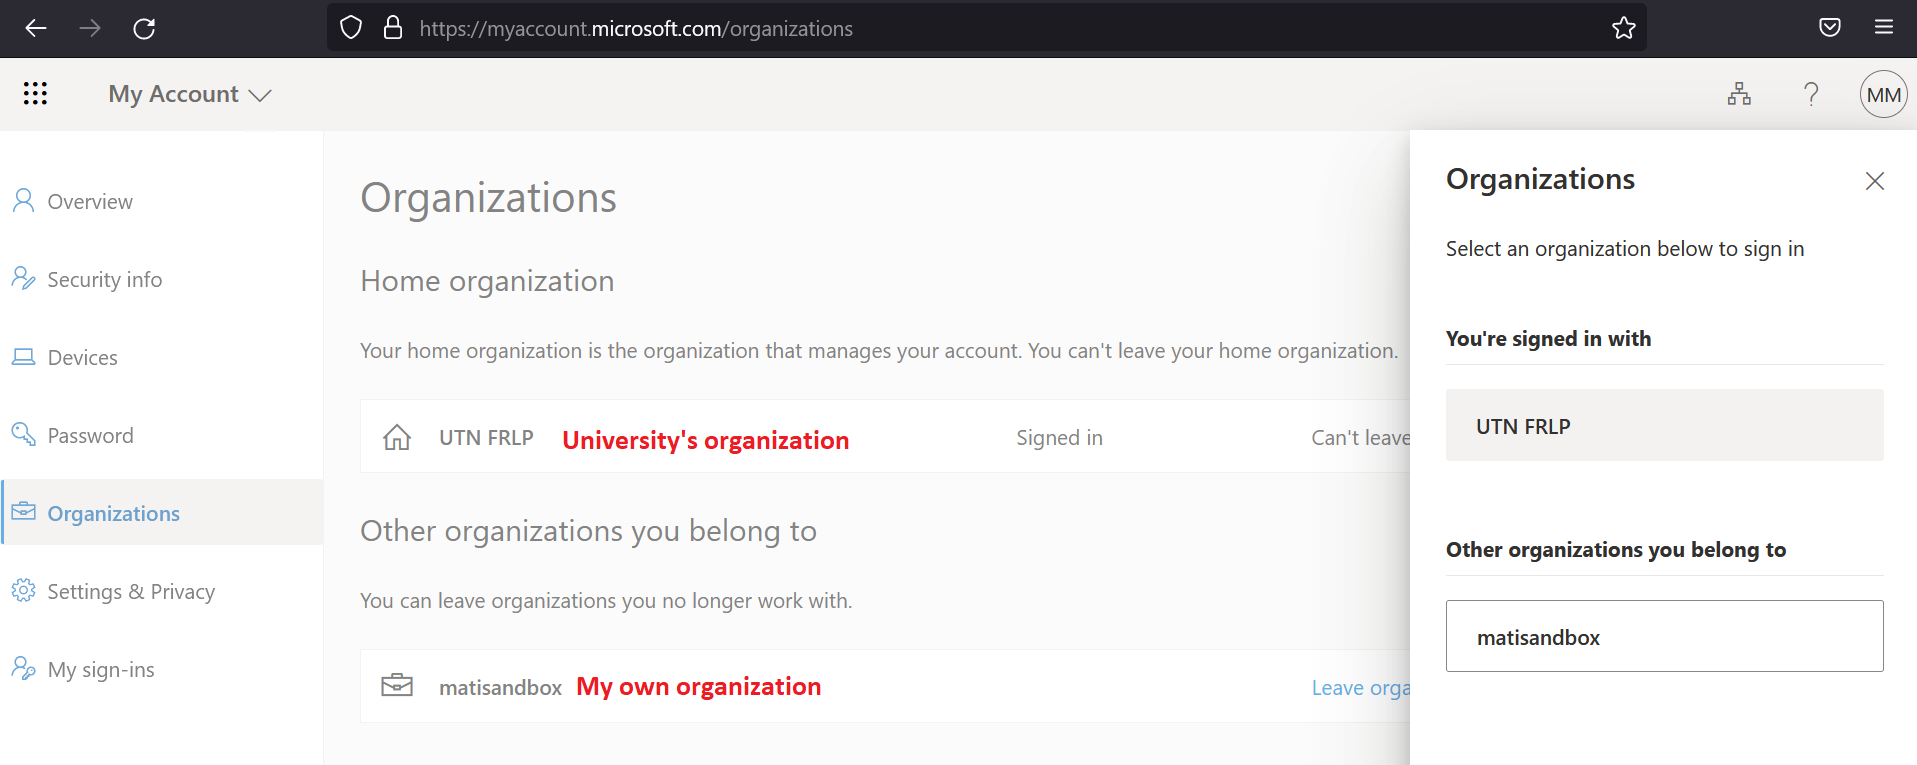Click the Settings & Privacy gear icon
This screenshot has width=1917, height=765.
pyautogui.click(x=23, y=590)
